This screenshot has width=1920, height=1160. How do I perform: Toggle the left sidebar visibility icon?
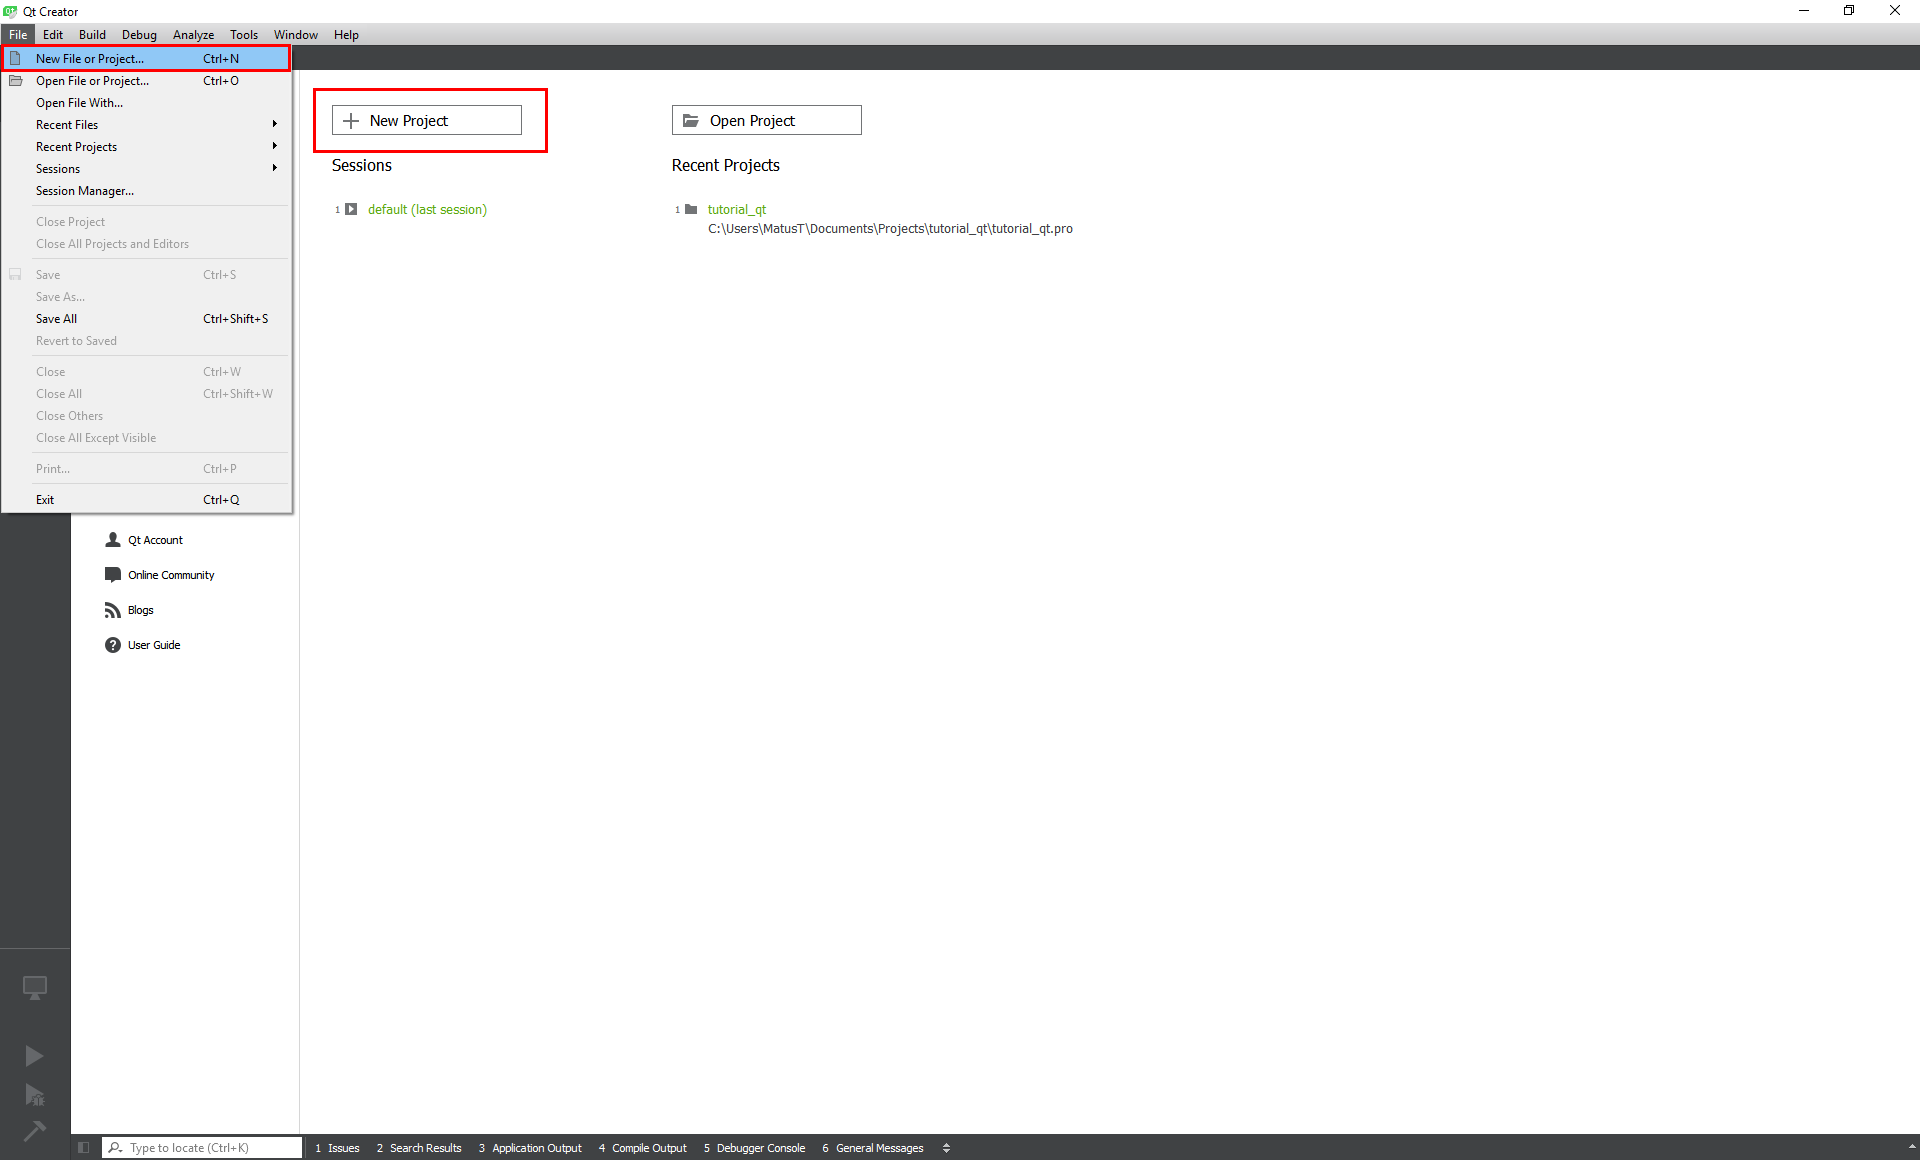coord(84,1148)
